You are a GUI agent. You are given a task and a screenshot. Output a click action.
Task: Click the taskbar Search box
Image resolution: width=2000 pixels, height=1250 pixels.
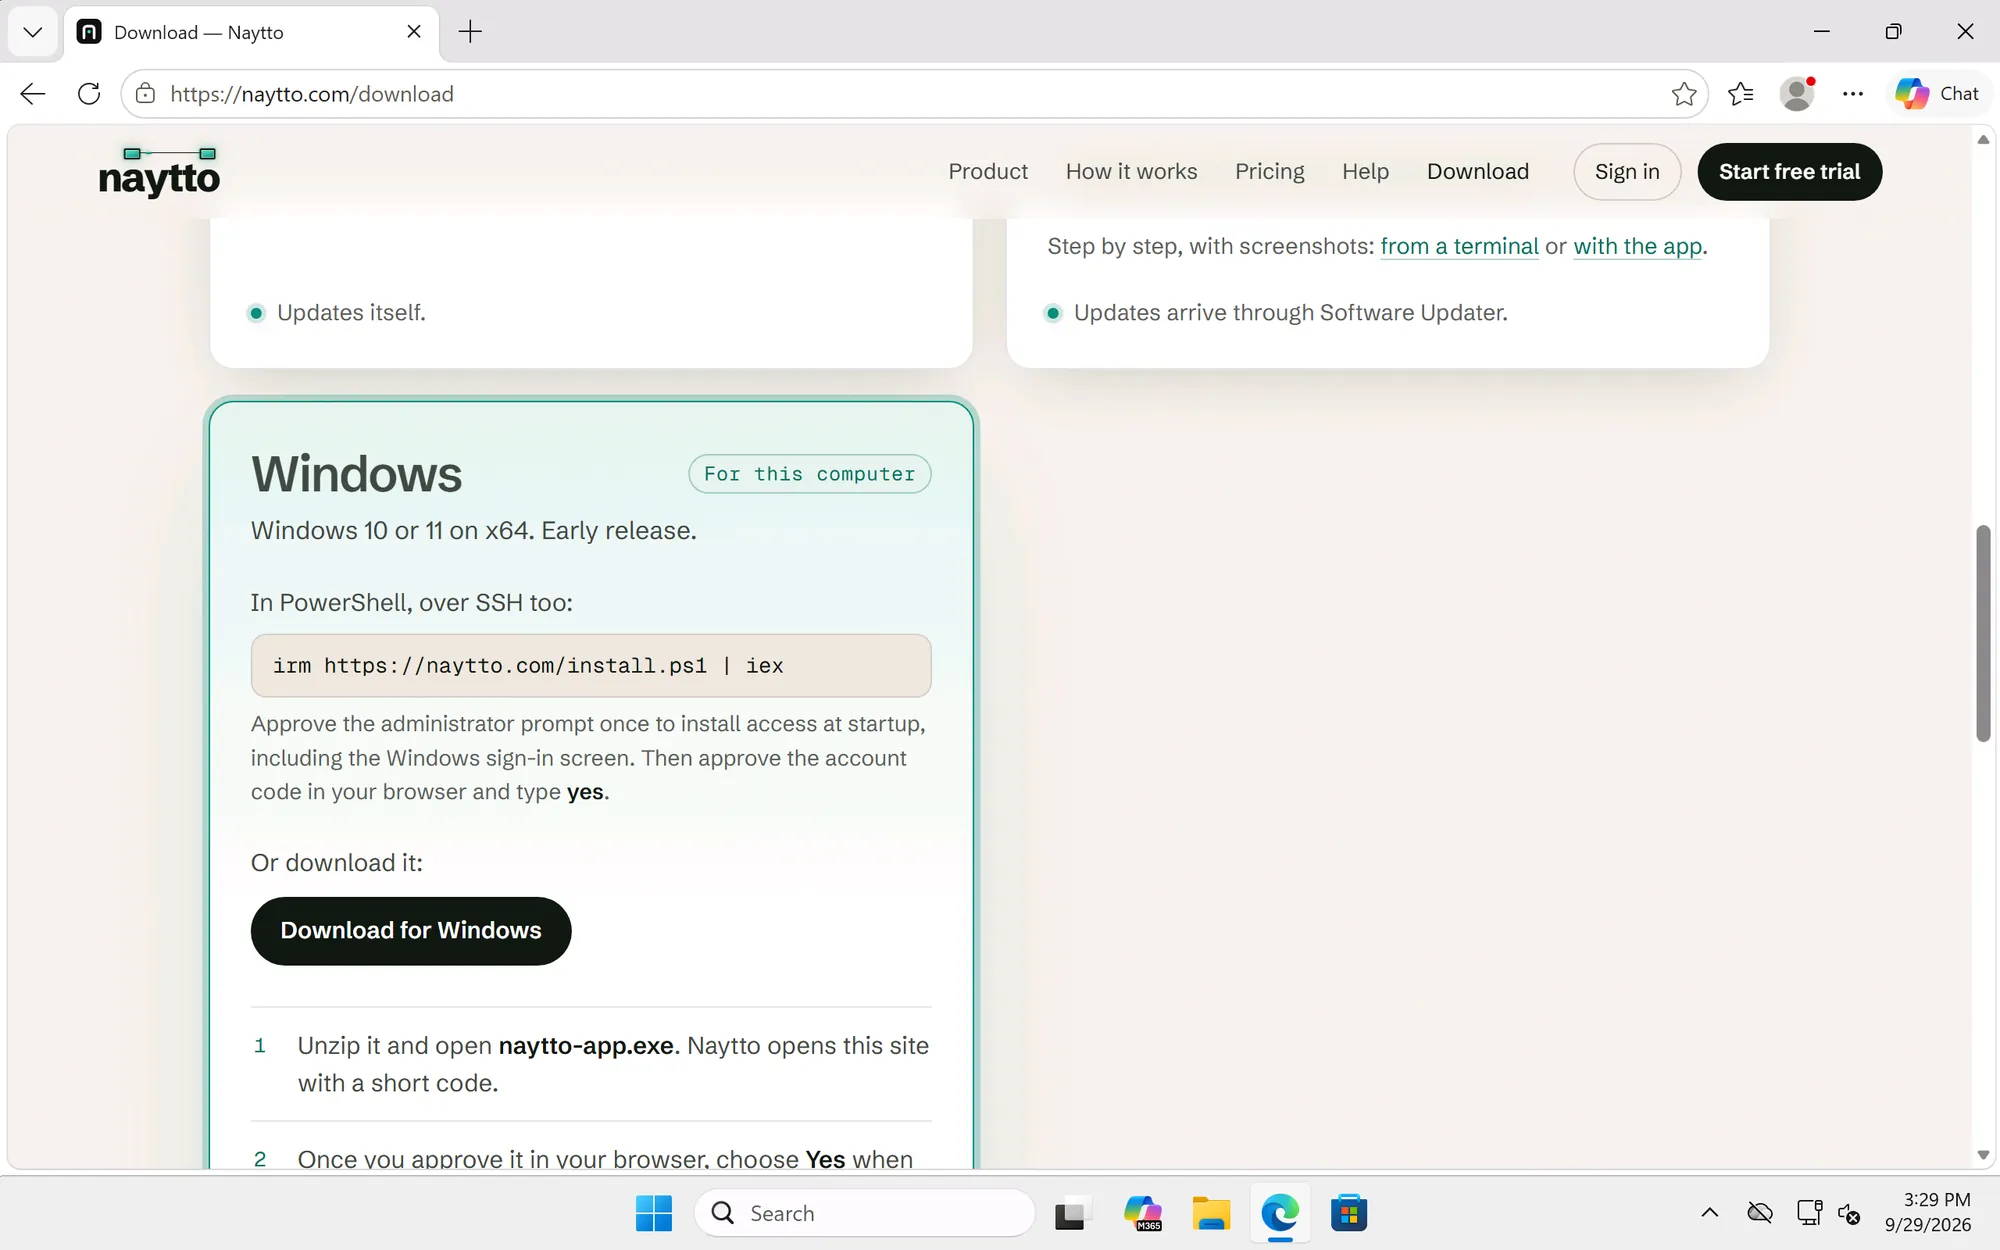[x=864, y=1214]
